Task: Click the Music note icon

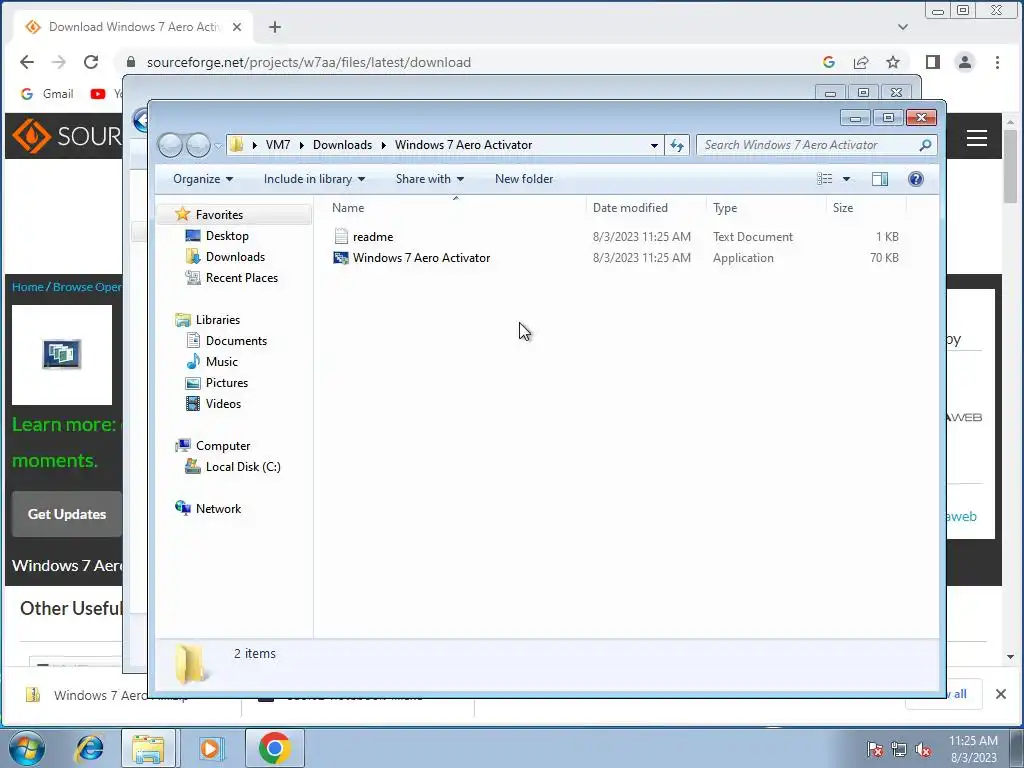Action: pyautogui.click(x=193, y=361)
